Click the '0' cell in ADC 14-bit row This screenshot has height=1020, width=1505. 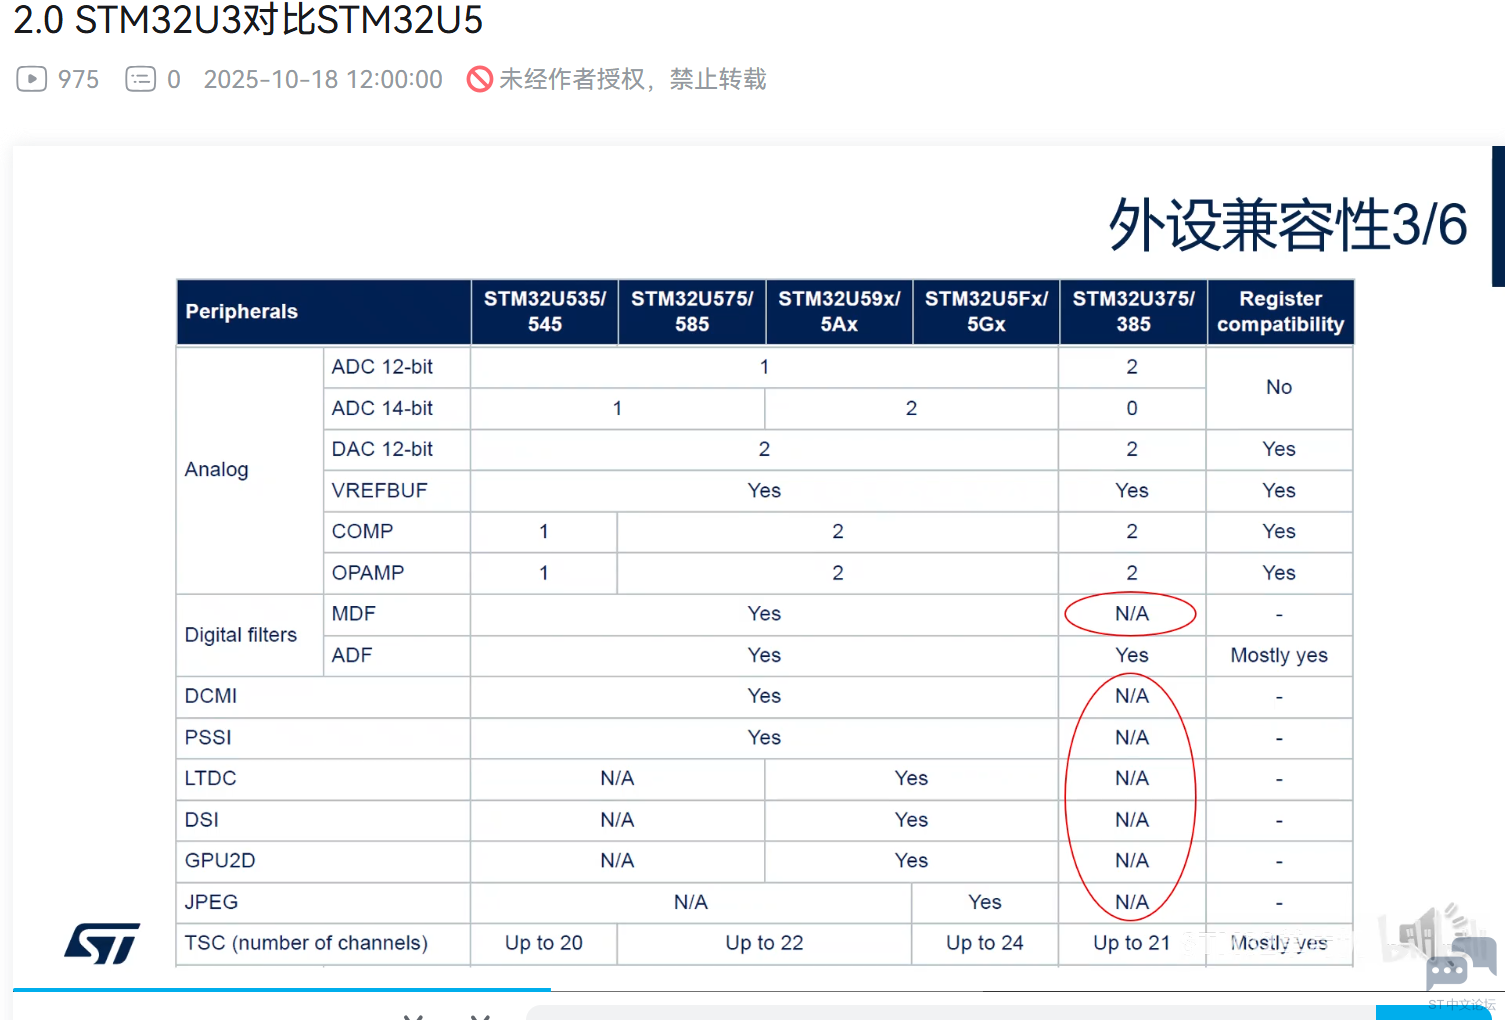pos(1132,408)
